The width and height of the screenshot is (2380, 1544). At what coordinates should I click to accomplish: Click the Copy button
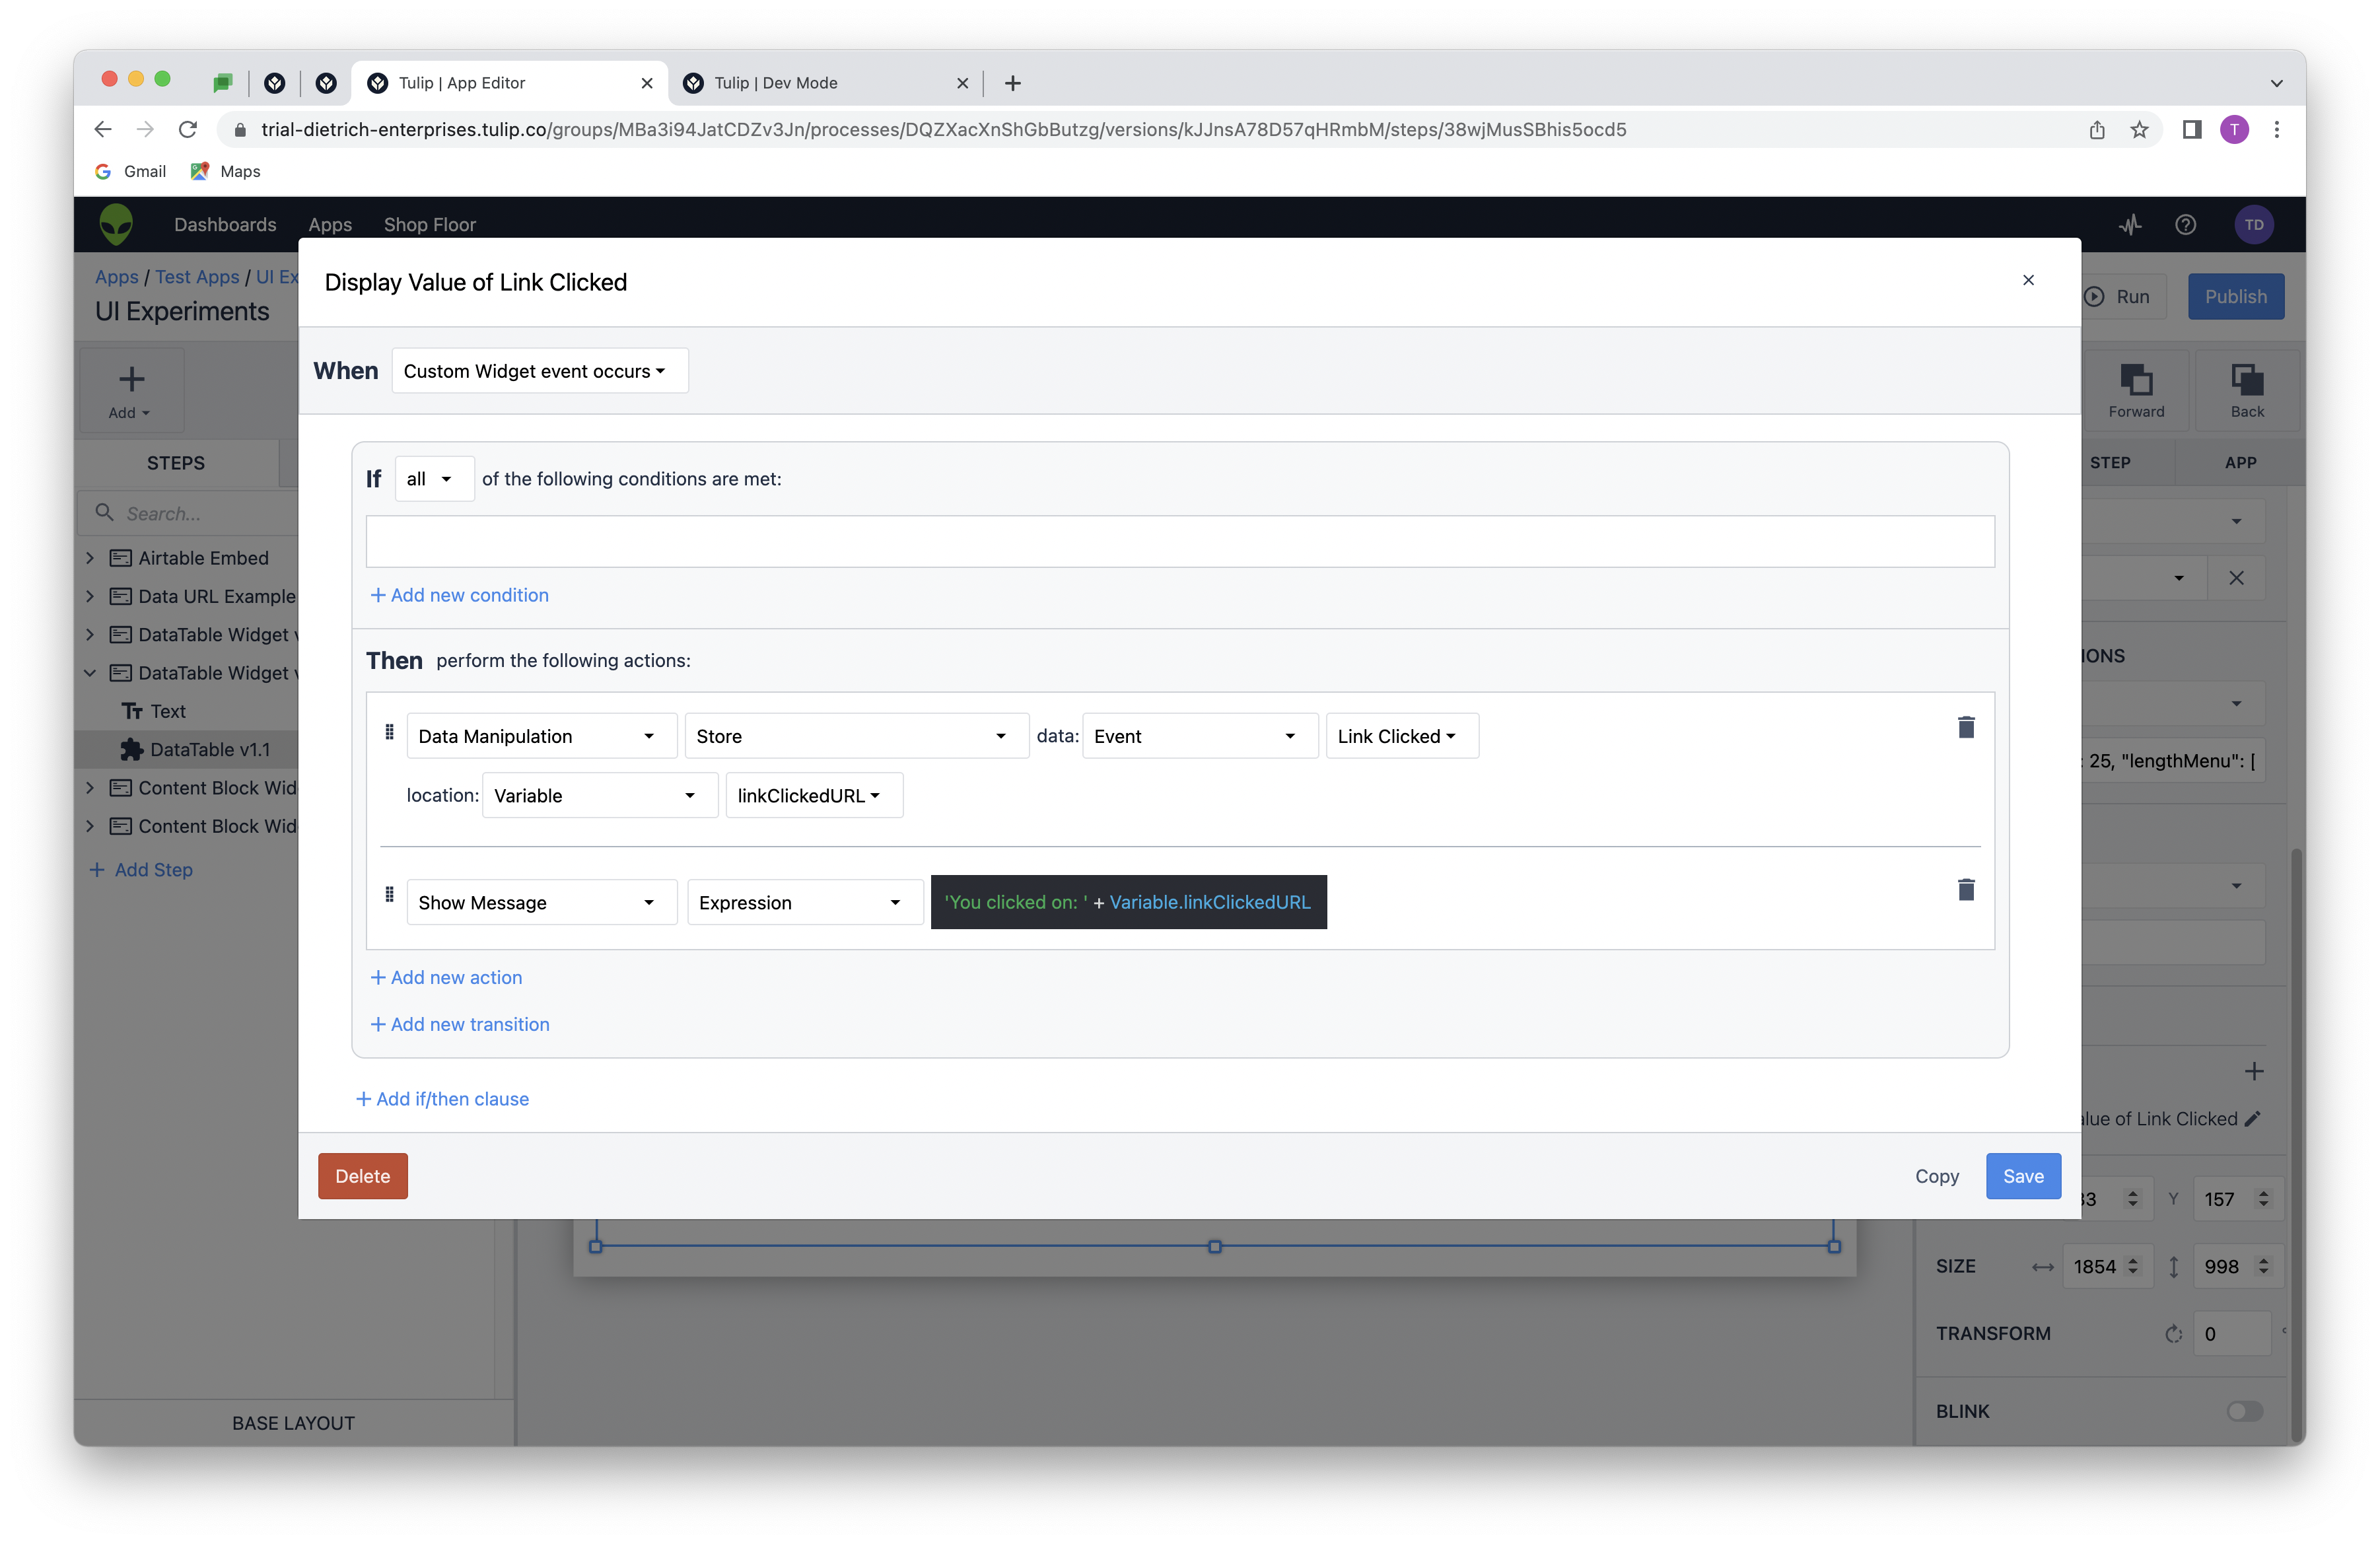coord(1936,1176)
